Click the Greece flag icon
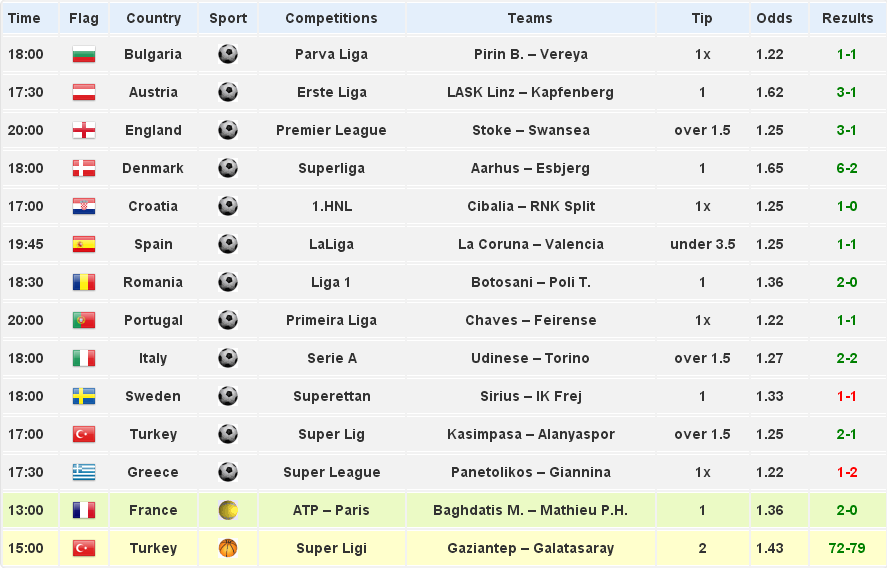 pyautogui.click(x=83, y=473)
